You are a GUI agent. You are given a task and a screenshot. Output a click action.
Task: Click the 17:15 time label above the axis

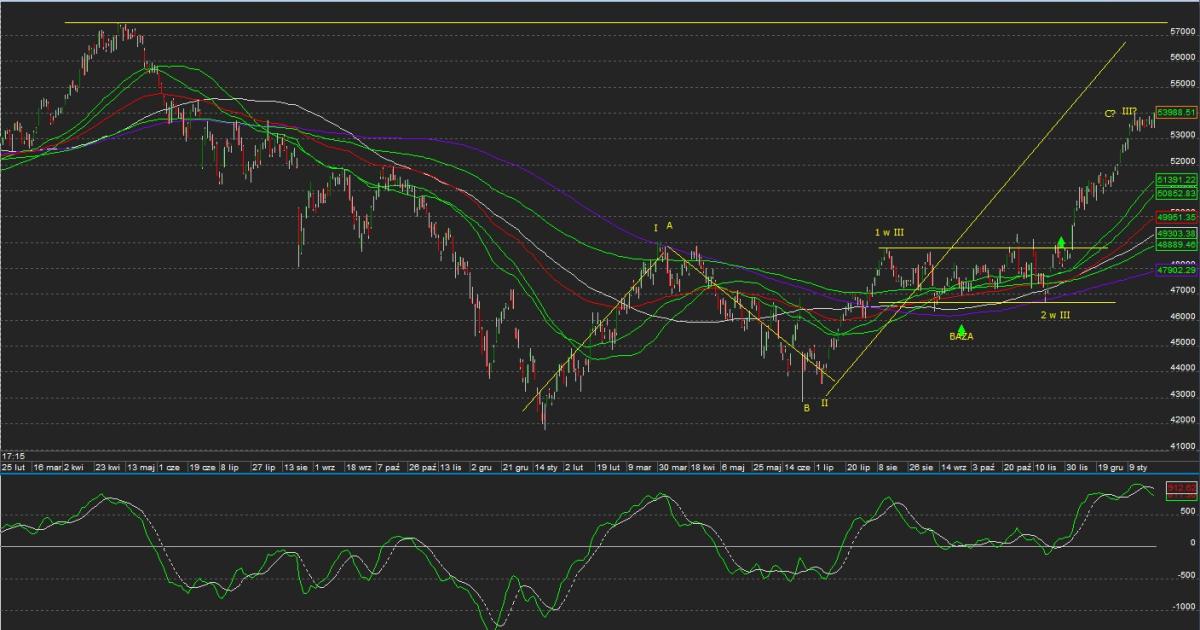(12, 456)
